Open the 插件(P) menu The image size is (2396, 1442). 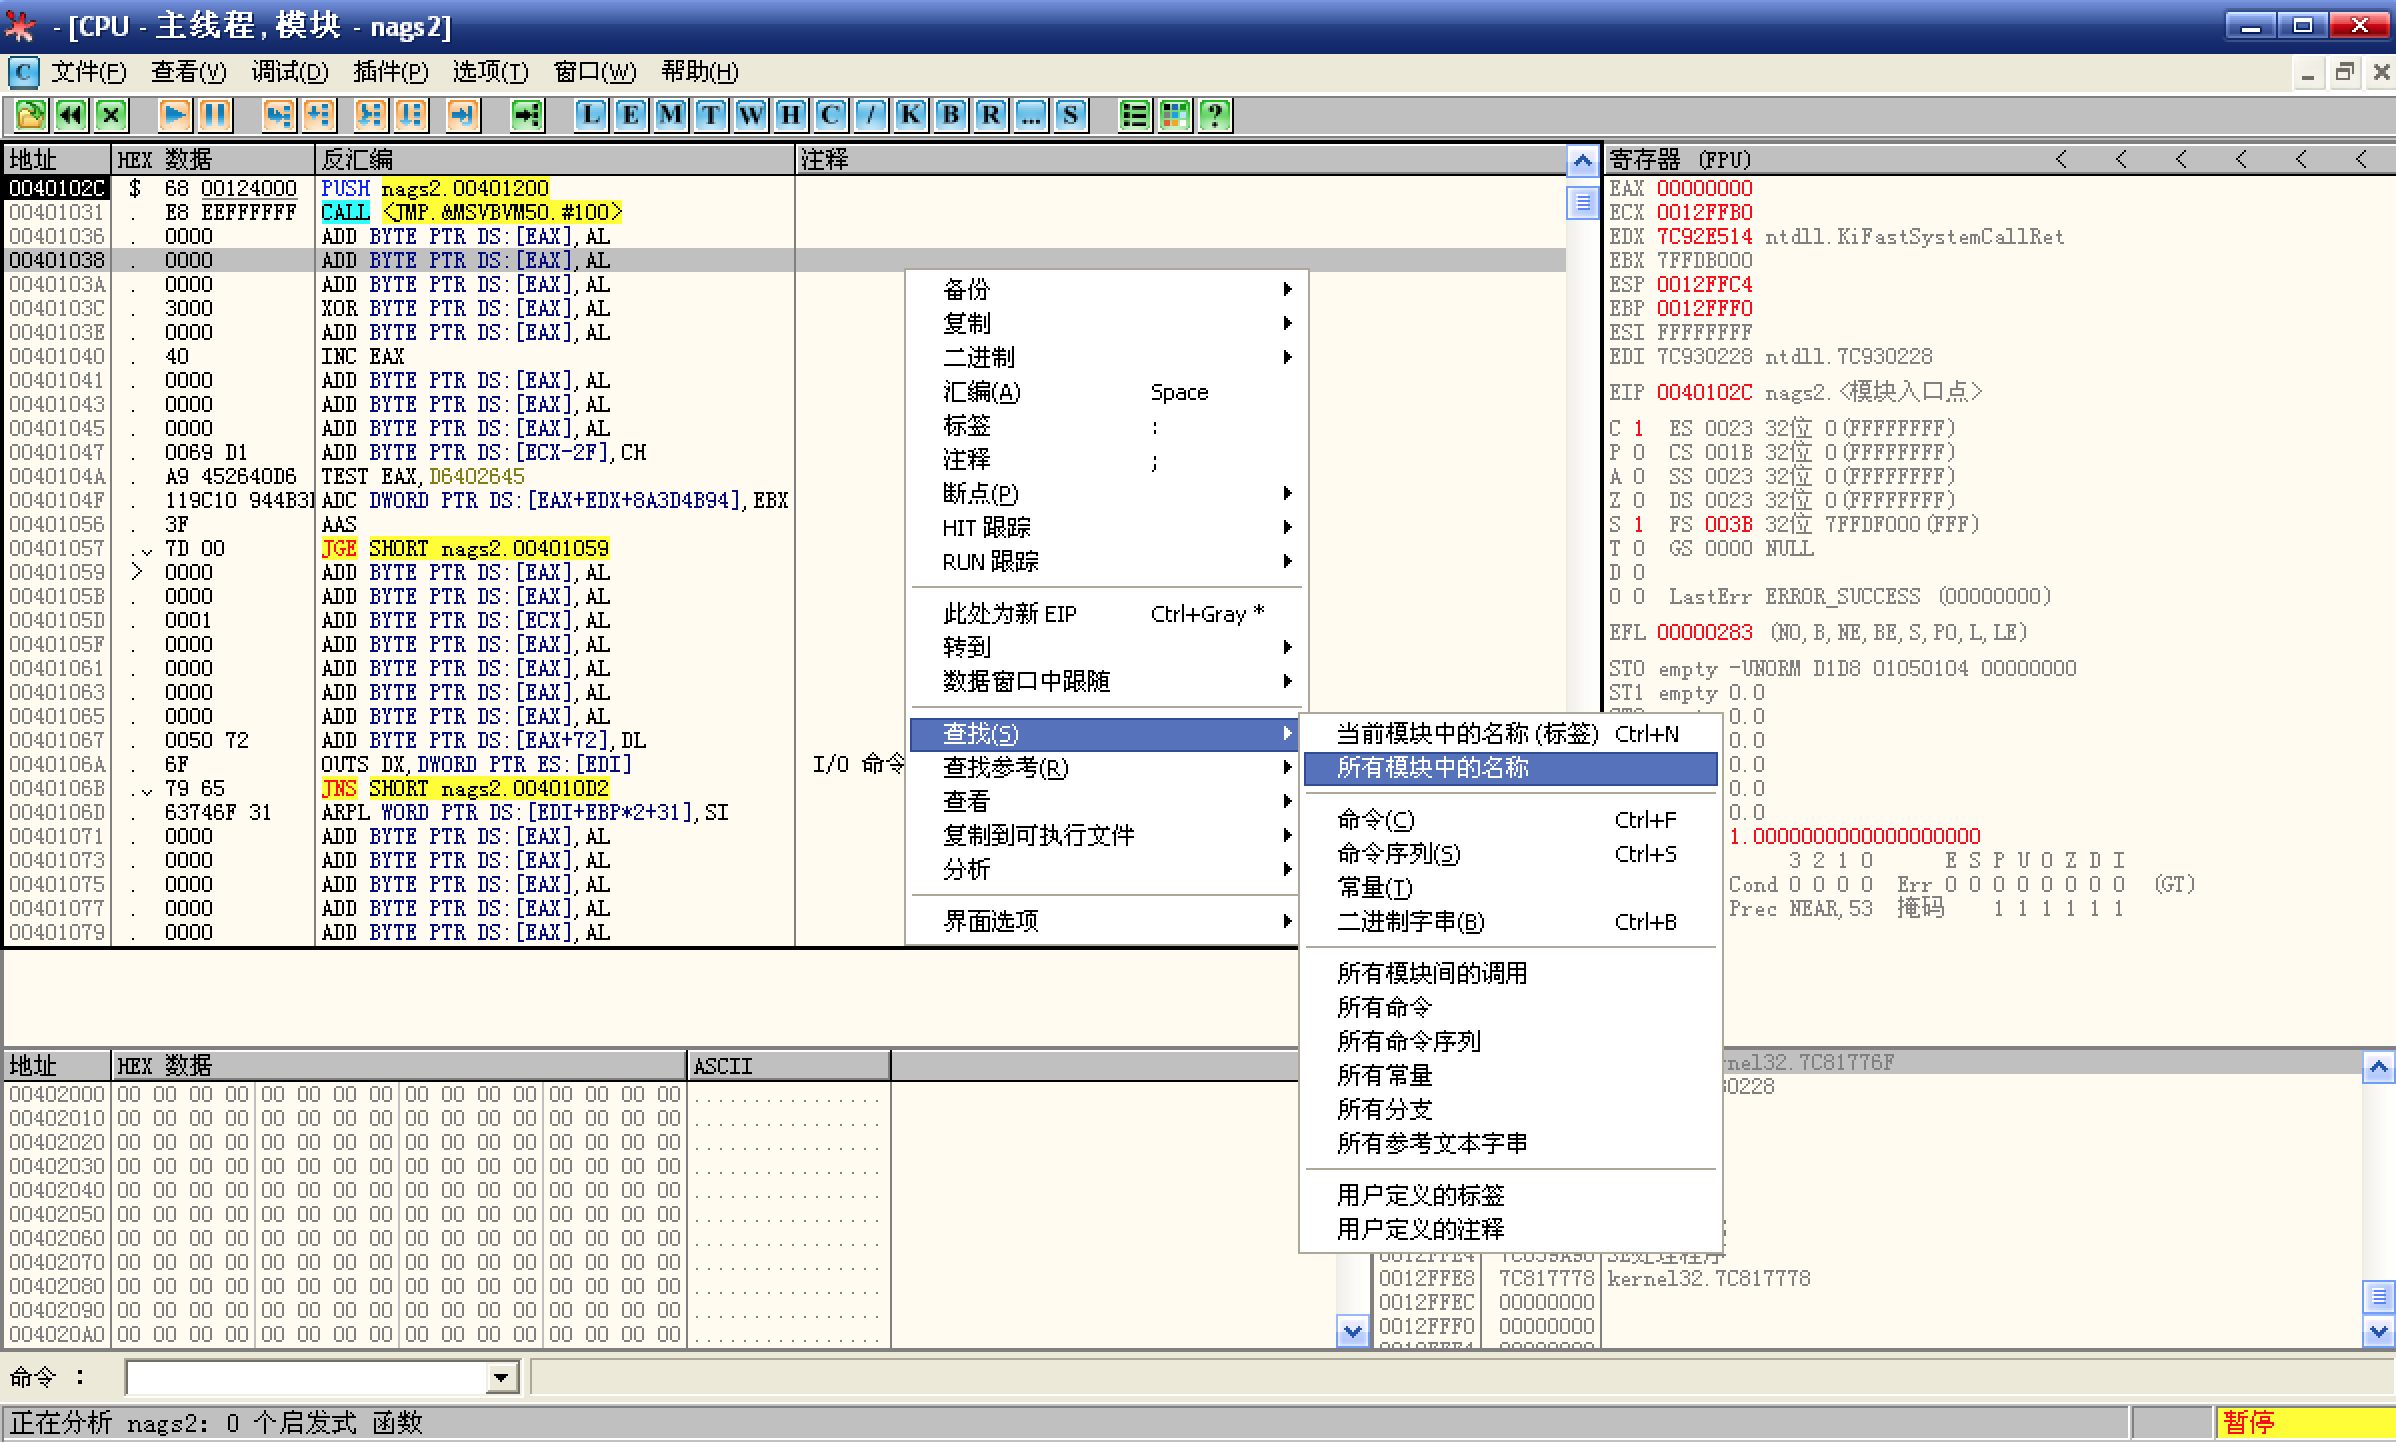[x=390, y=72]
